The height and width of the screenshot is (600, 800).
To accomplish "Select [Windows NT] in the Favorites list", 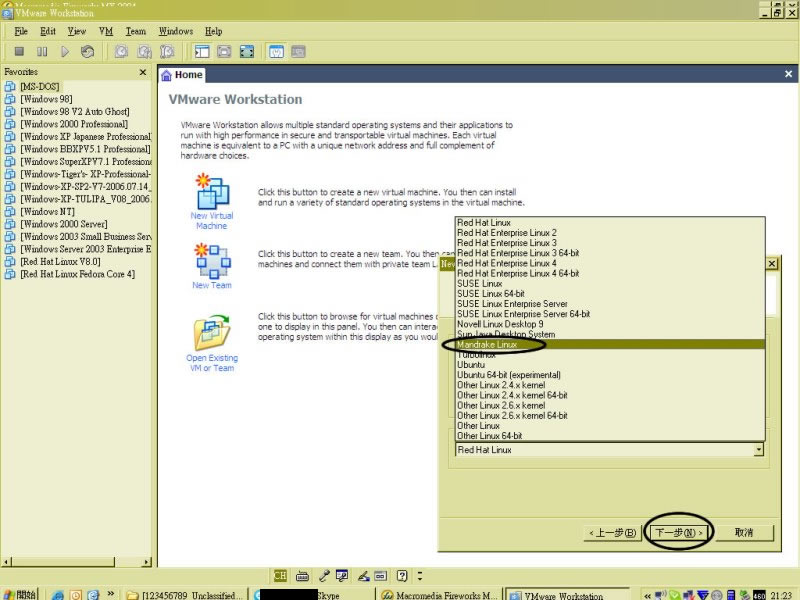I will [47, 212].
